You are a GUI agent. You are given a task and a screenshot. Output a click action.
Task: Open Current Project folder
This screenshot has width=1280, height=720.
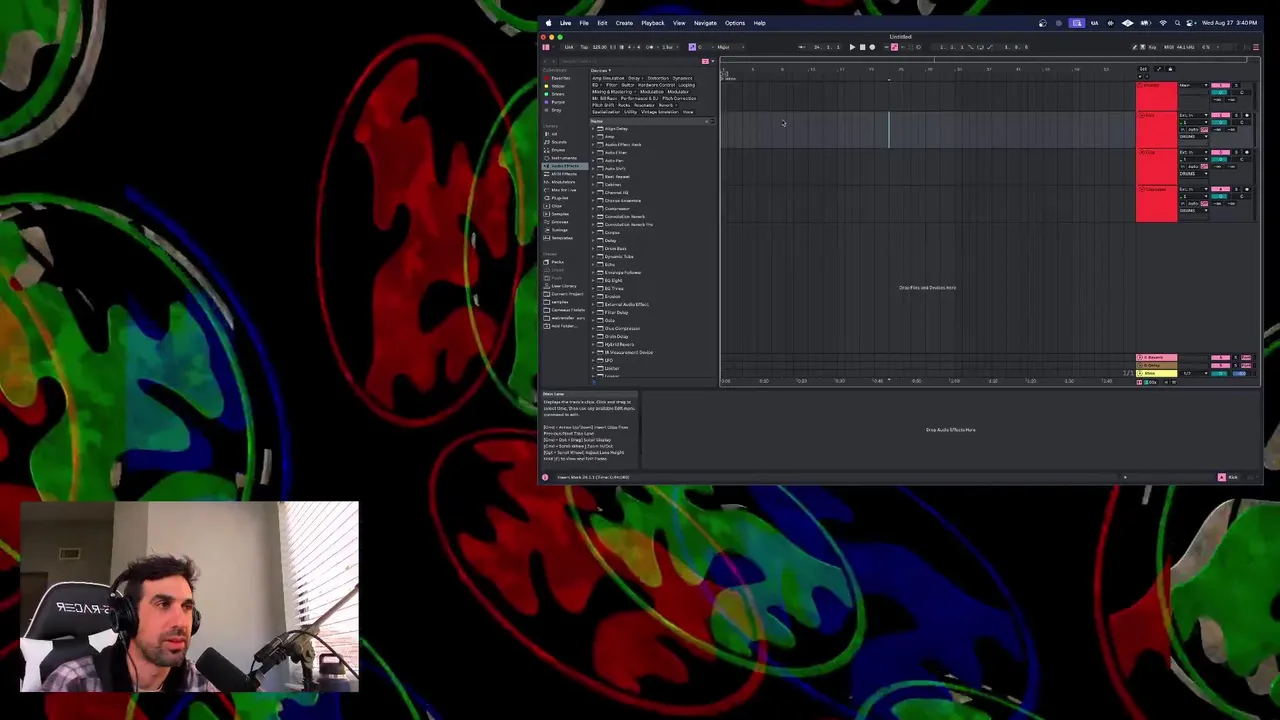[565, 294]
